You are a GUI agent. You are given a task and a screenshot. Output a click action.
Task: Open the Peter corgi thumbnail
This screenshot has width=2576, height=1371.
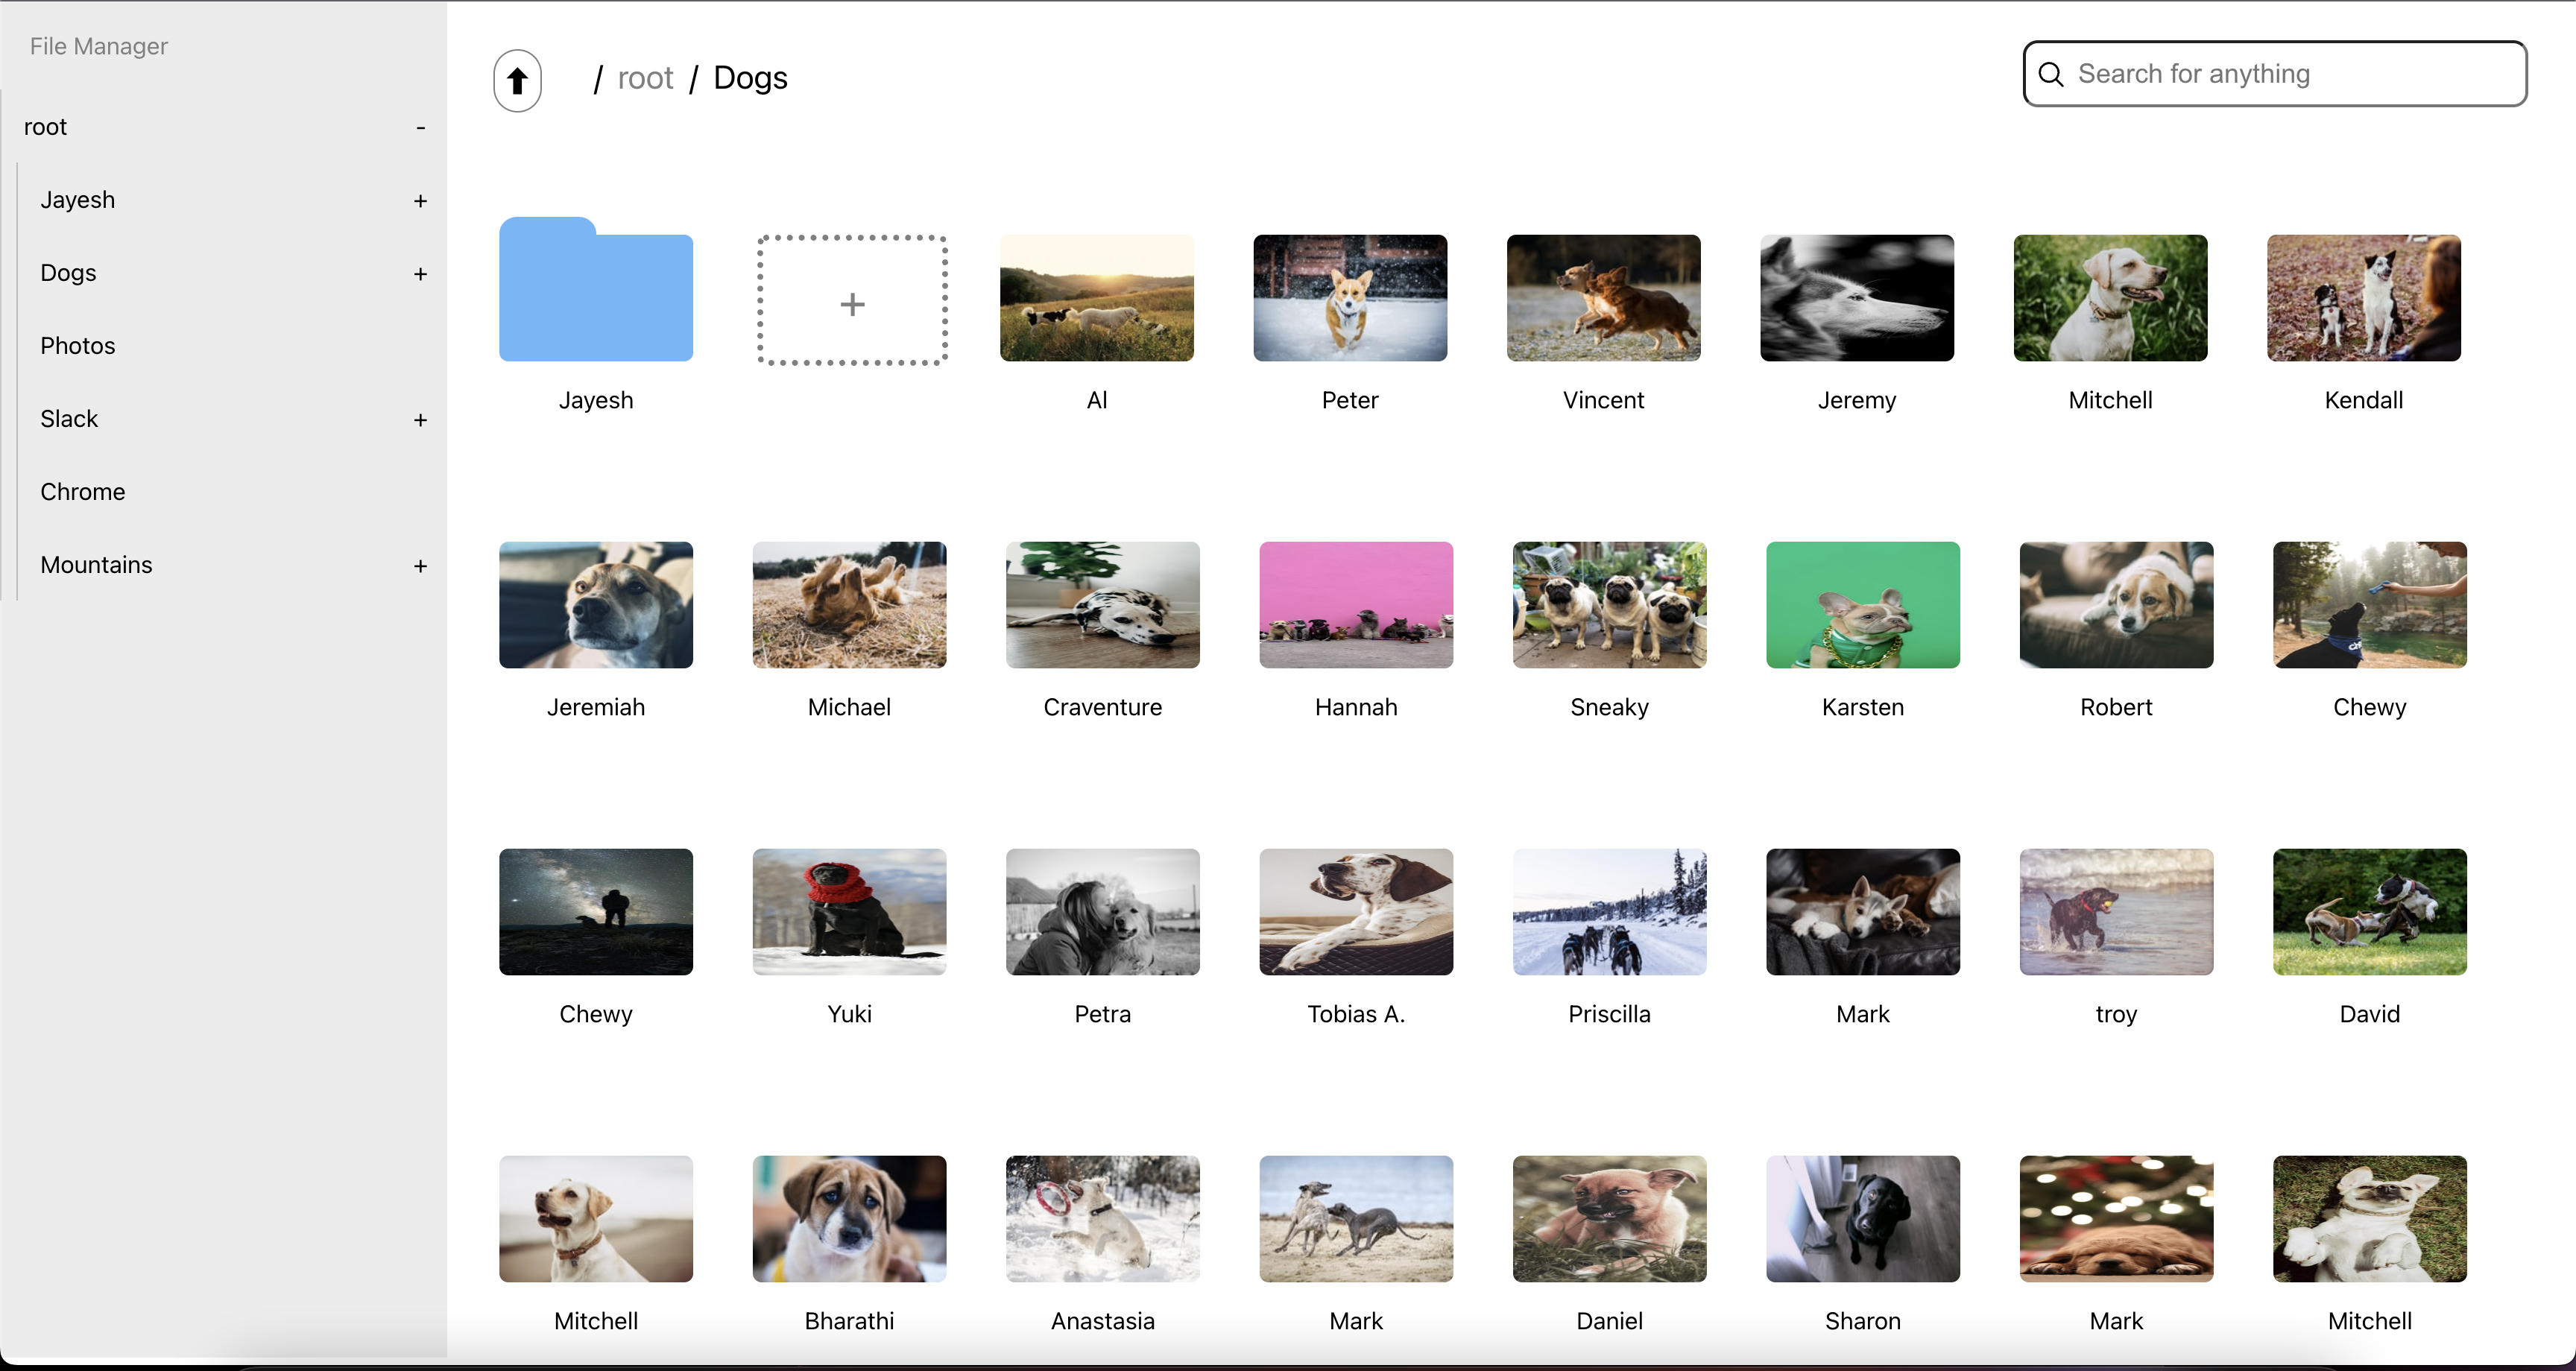tap(1350, 298)
